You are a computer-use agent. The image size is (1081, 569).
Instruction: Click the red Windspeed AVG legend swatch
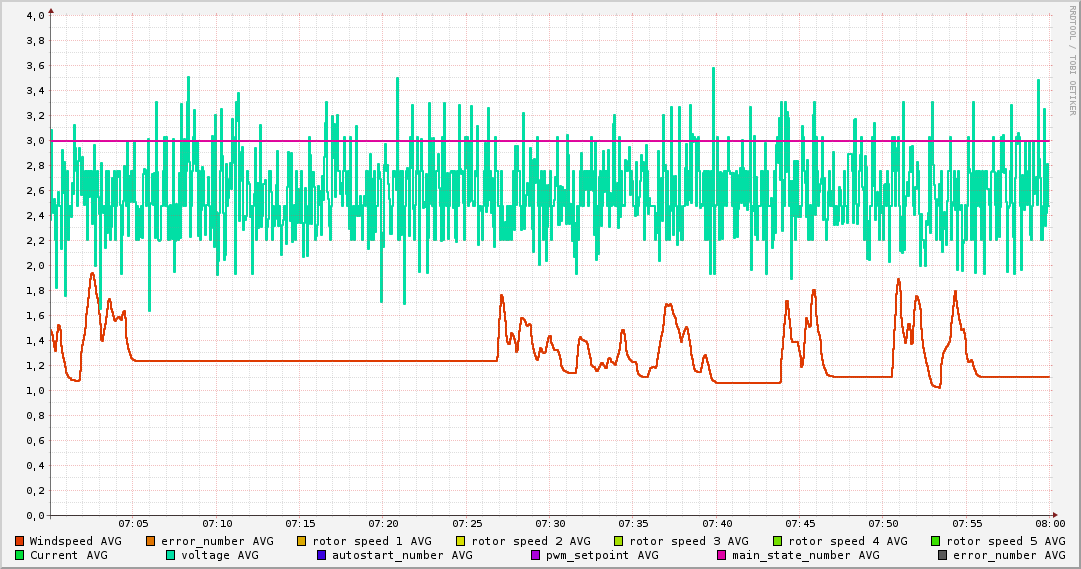(x=20, y=541)
